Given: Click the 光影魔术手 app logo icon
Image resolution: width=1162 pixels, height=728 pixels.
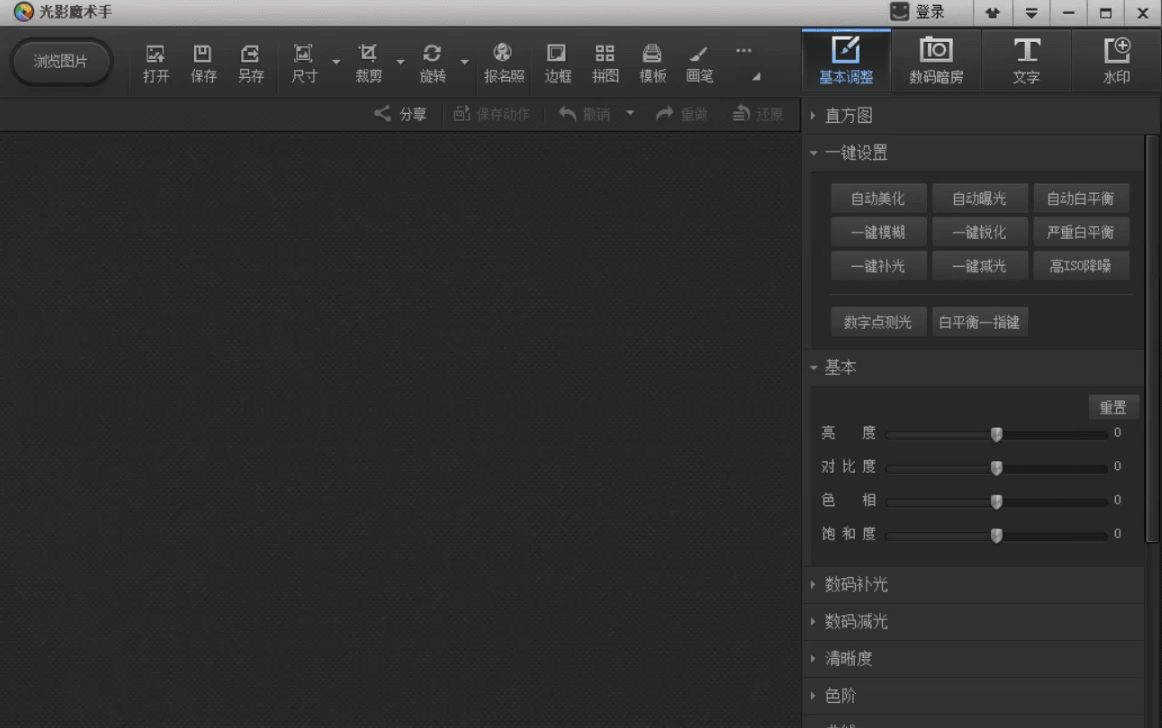Looking at the screenshot, I should click(23, 12).
